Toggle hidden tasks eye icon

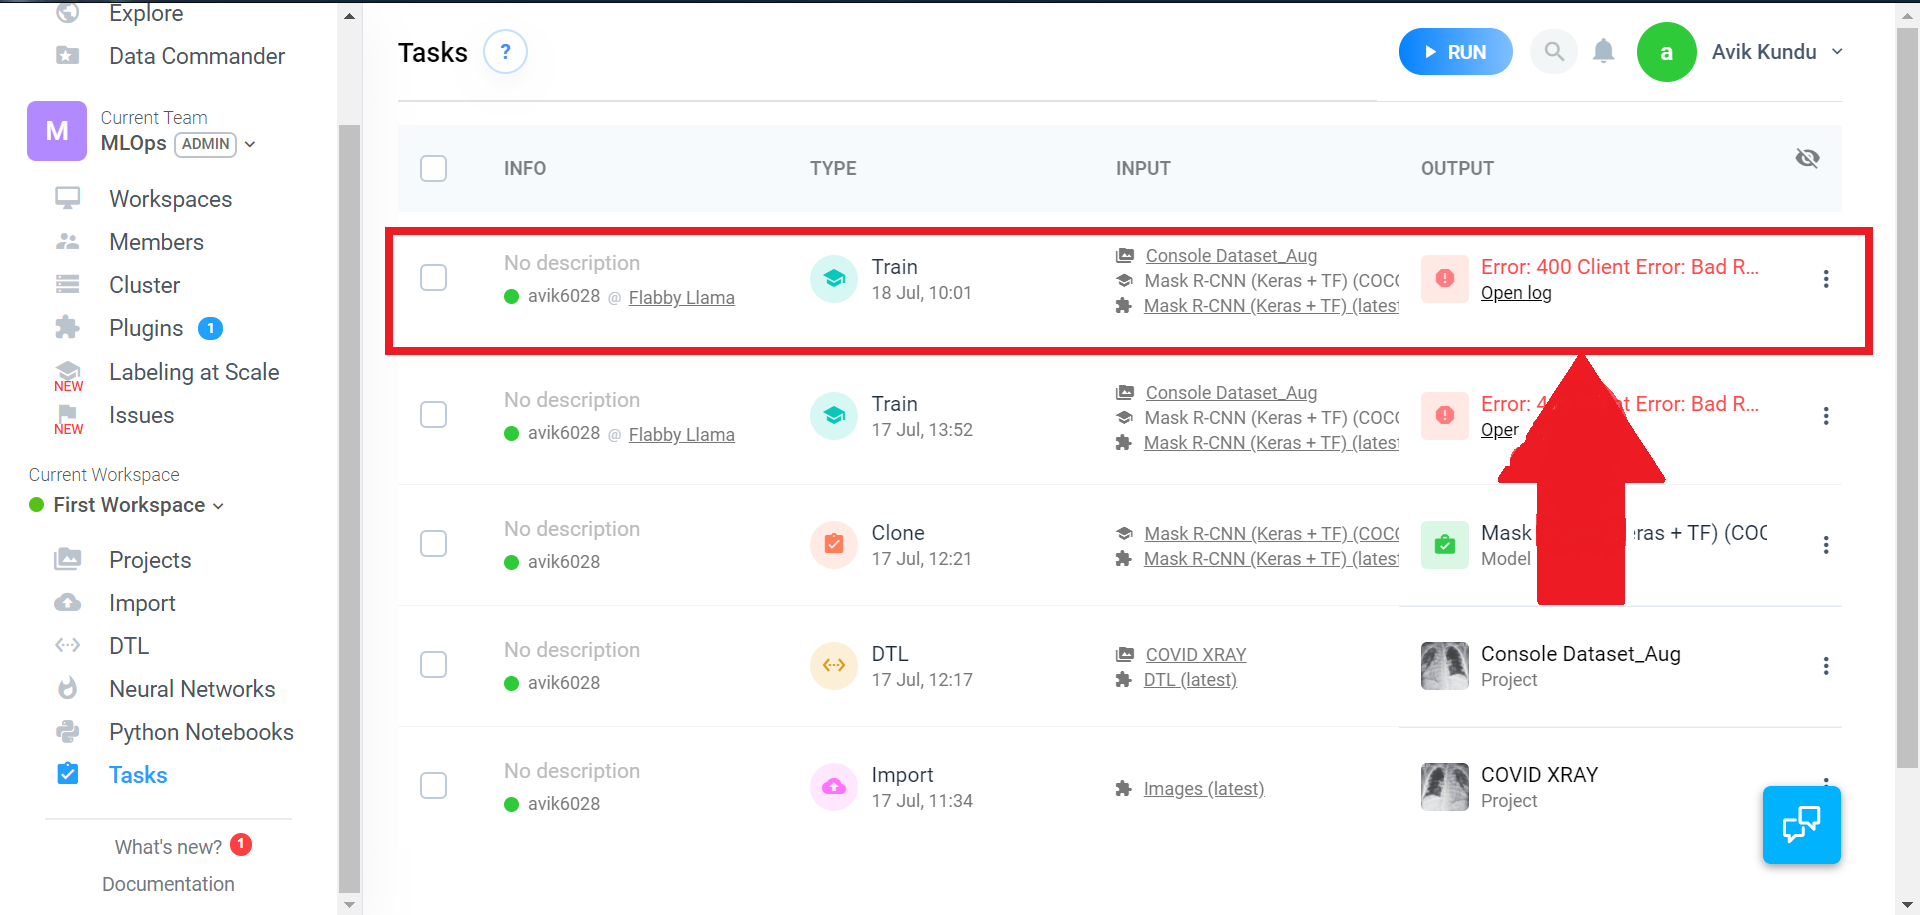(1807, 158)
